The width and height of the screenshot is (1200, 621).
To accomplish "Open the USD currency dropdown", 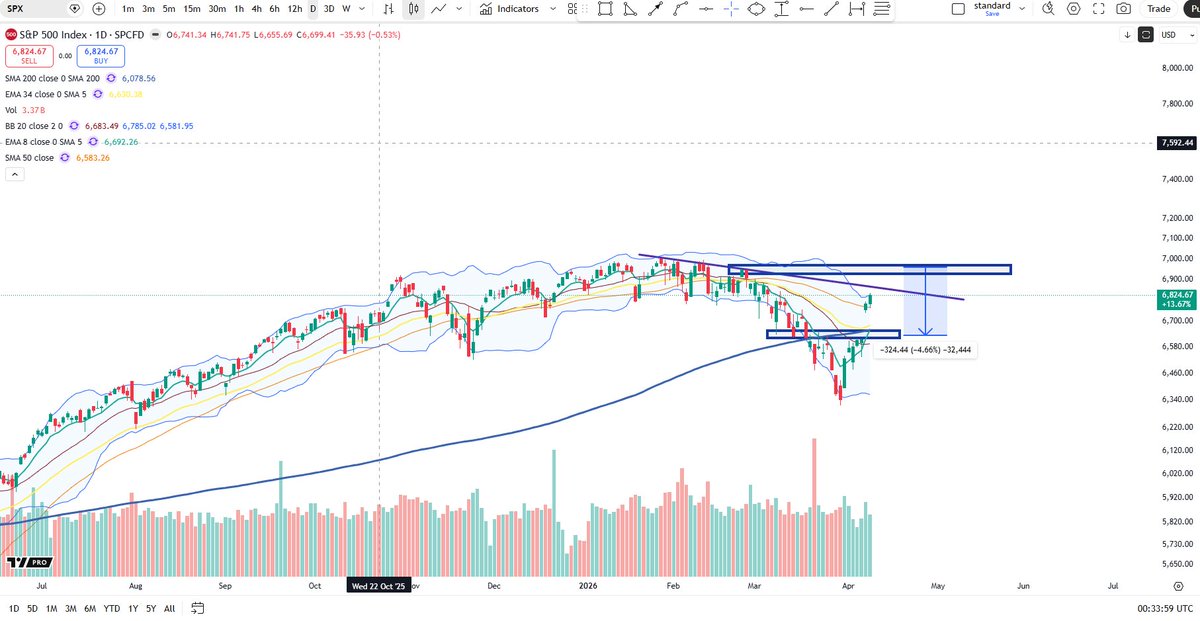I will (x=1177, y=35).
